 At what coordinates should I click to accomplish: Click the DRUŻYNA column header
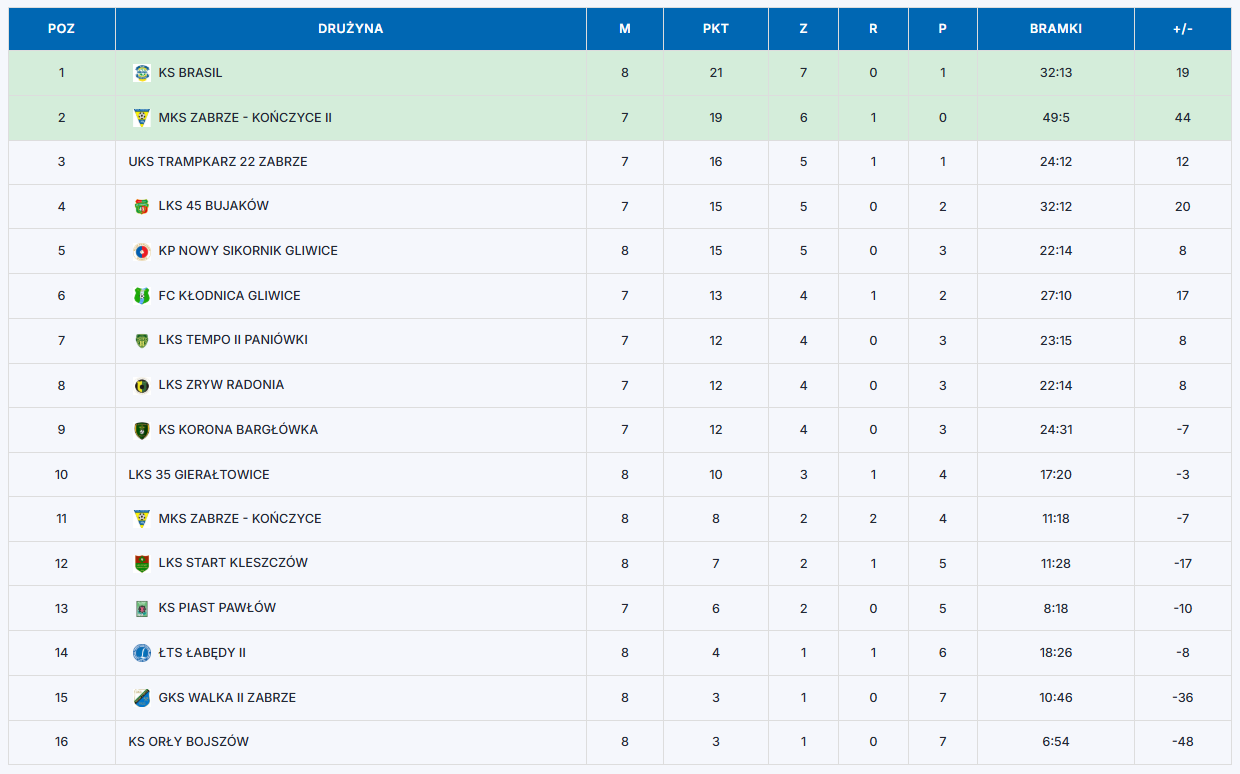[351, 29]
